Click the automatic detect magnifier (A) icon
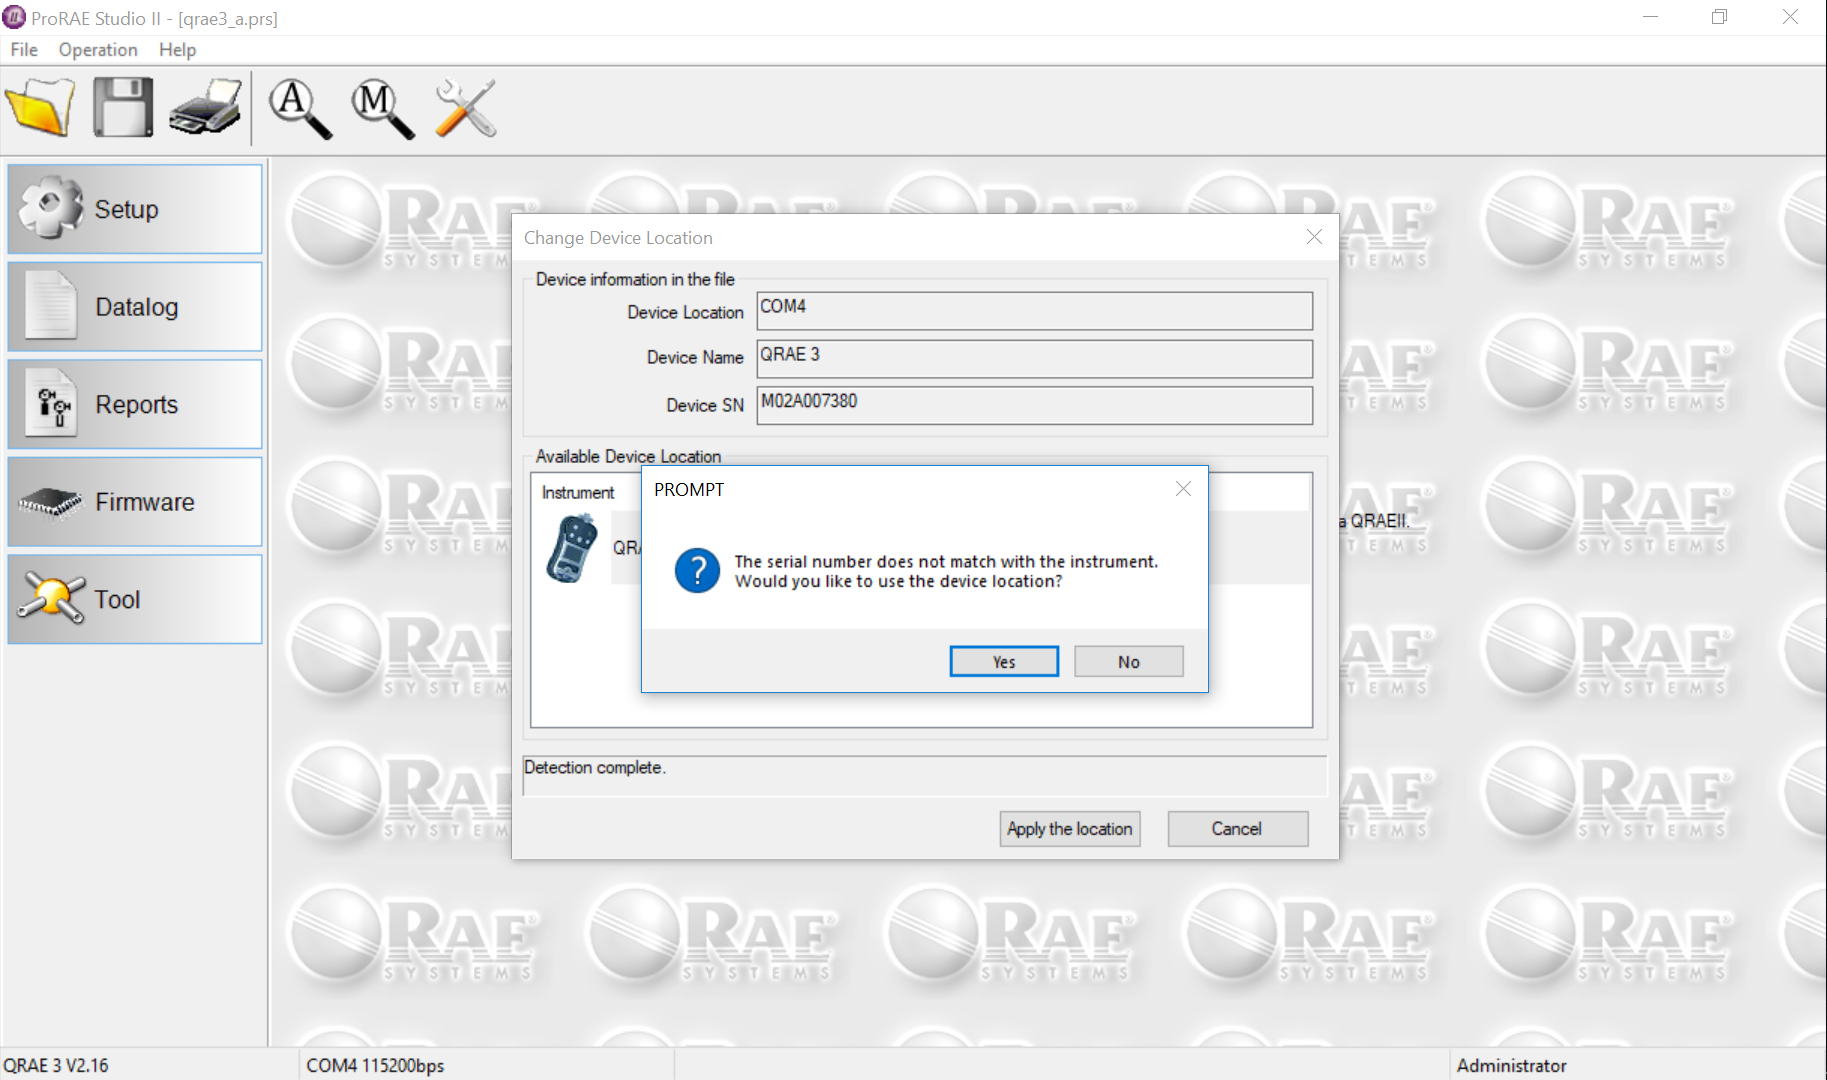The image size is (1827, 1080). point(300,108)
